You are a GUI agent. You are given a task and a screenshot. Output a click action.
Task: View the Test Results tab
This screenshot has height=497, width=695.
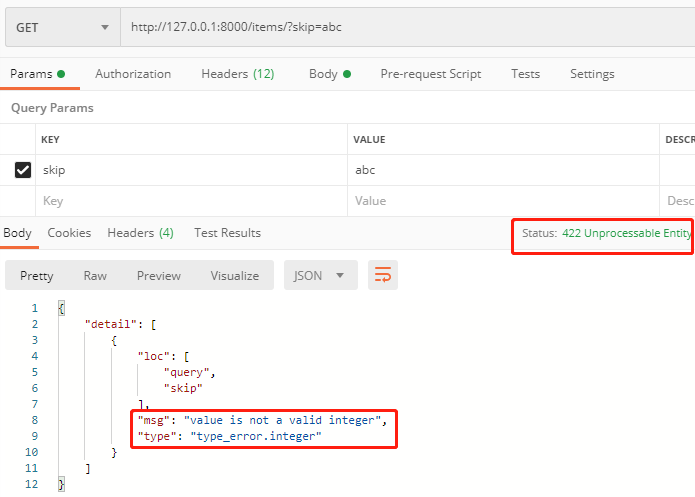(227, 233)
